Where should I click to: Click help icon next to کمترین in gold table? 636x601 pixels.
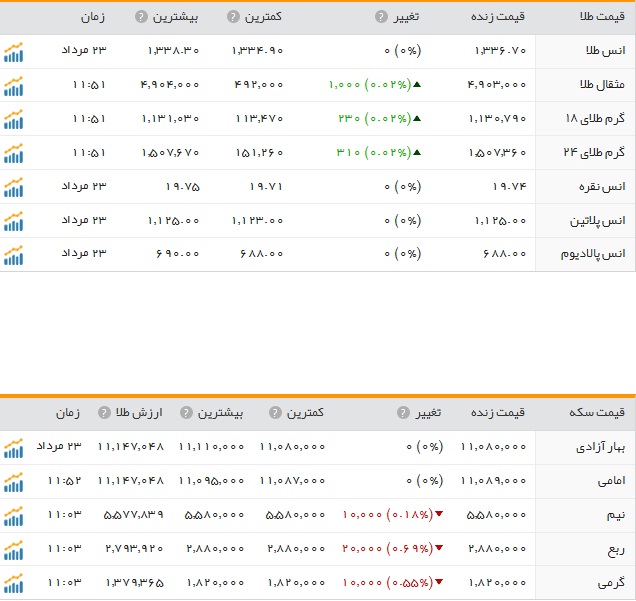click(233, 17)
